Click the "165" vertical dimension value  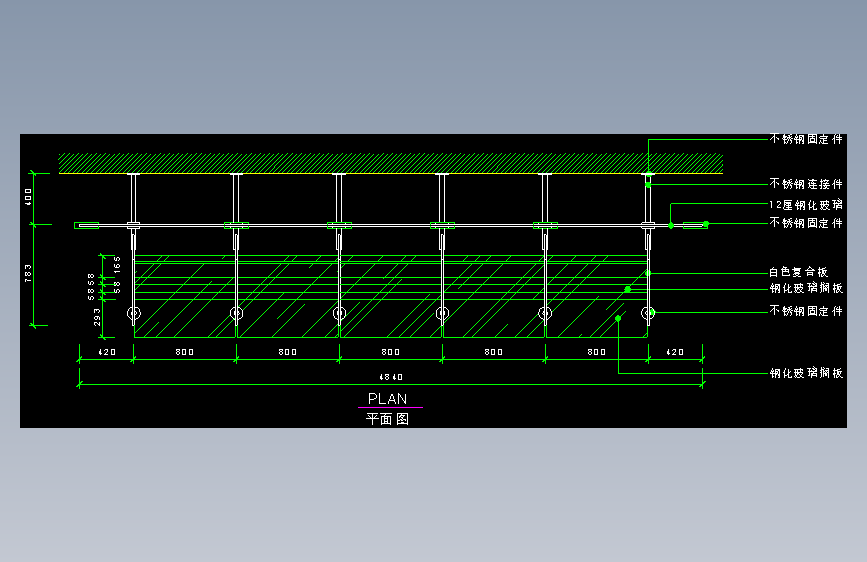tap(117, 265)
